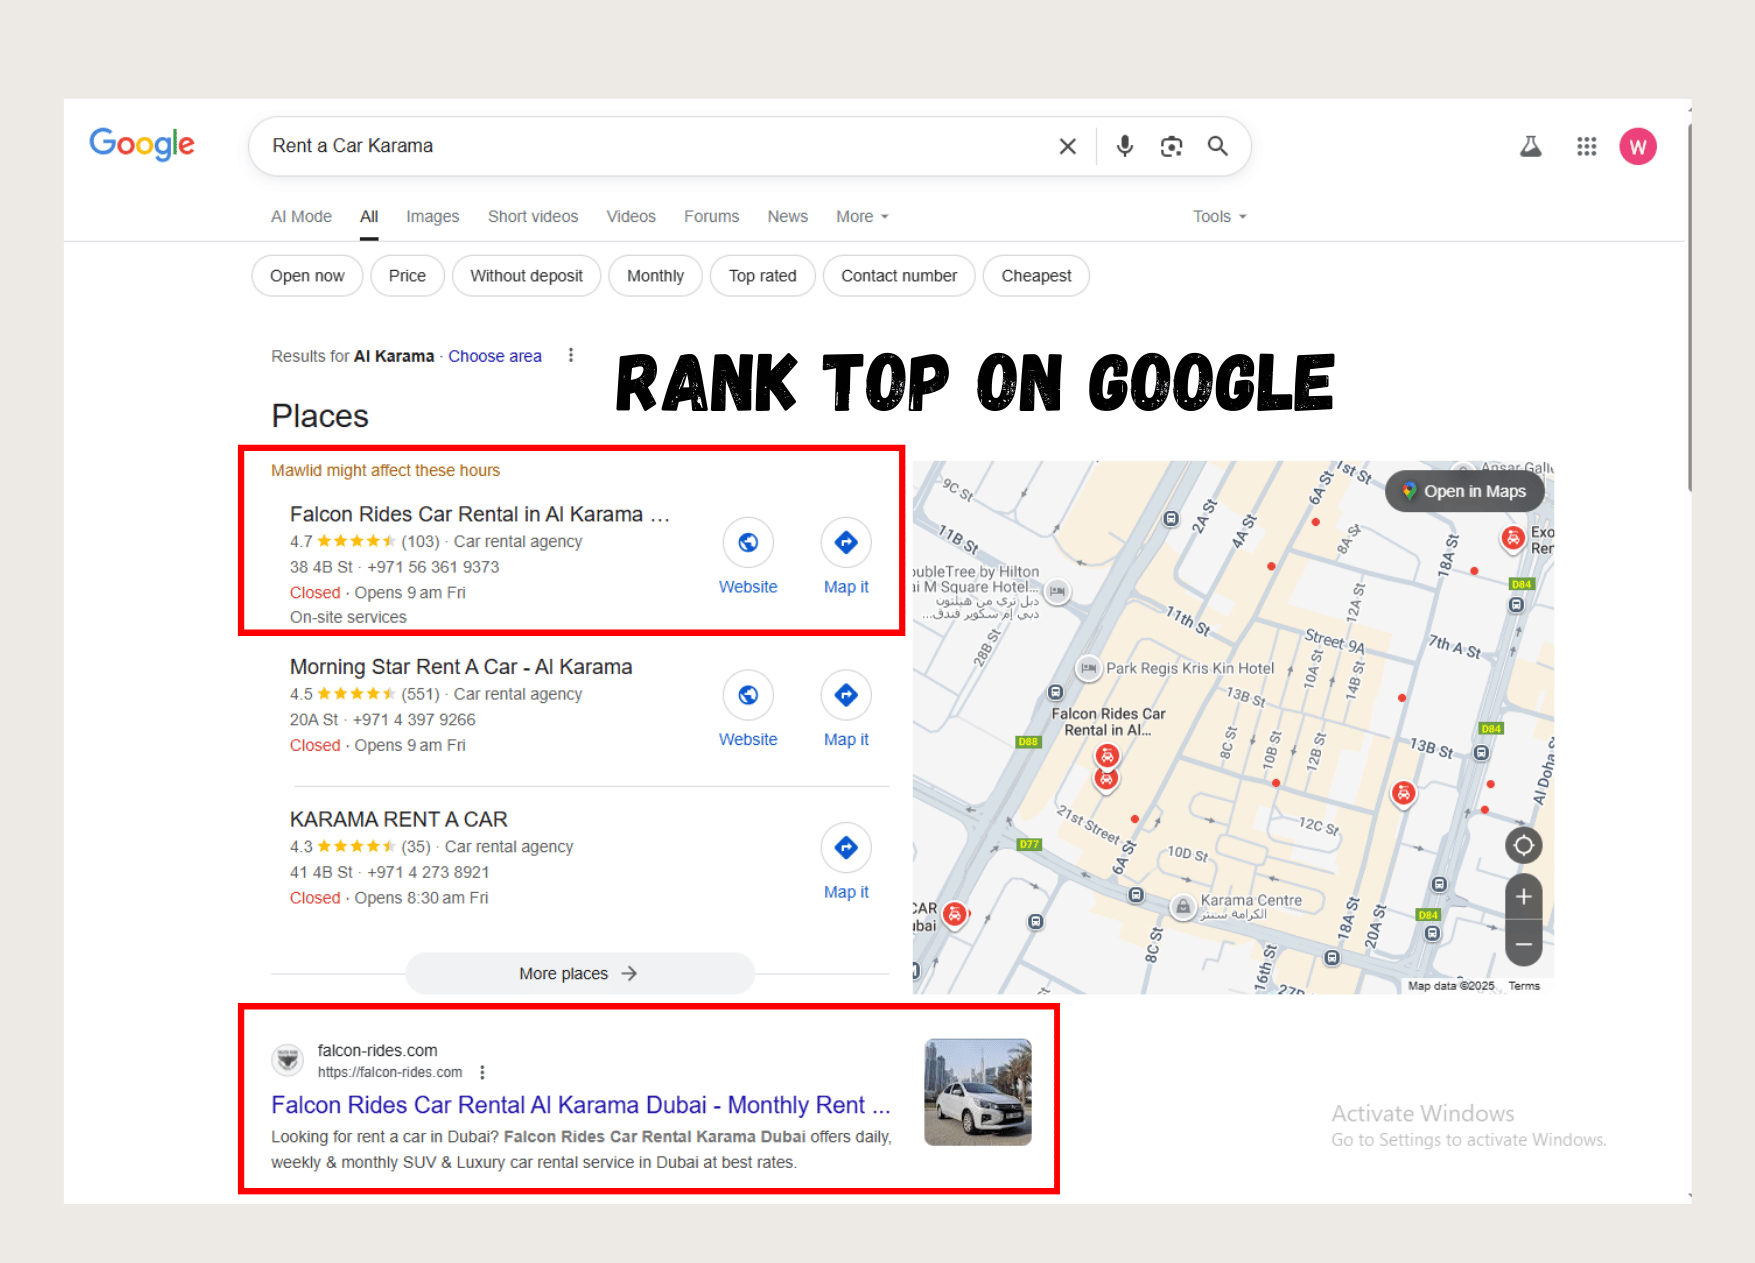The width and height of the screenshot is (1755, 1263).
Task: Enable the Open now filter
Action: pos(306,275)
